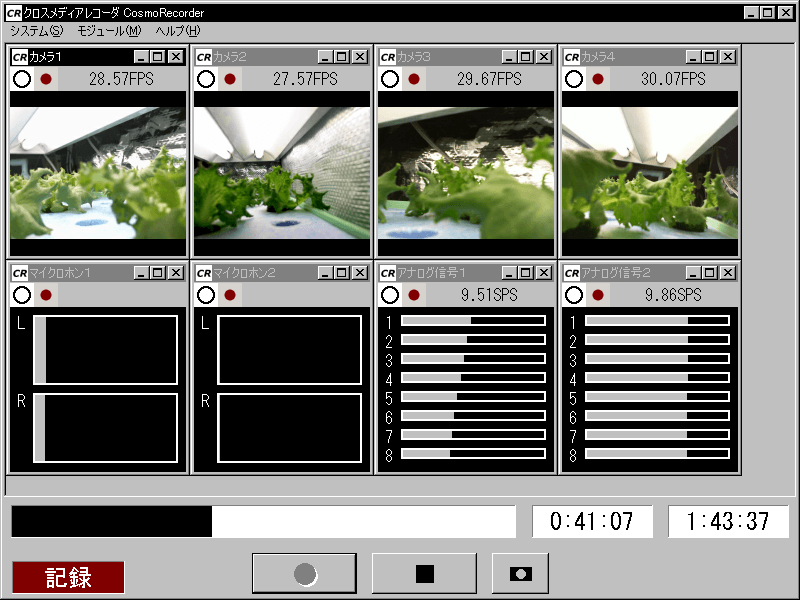
Task: Stop recording with the black square button
Action: [424, 573]
